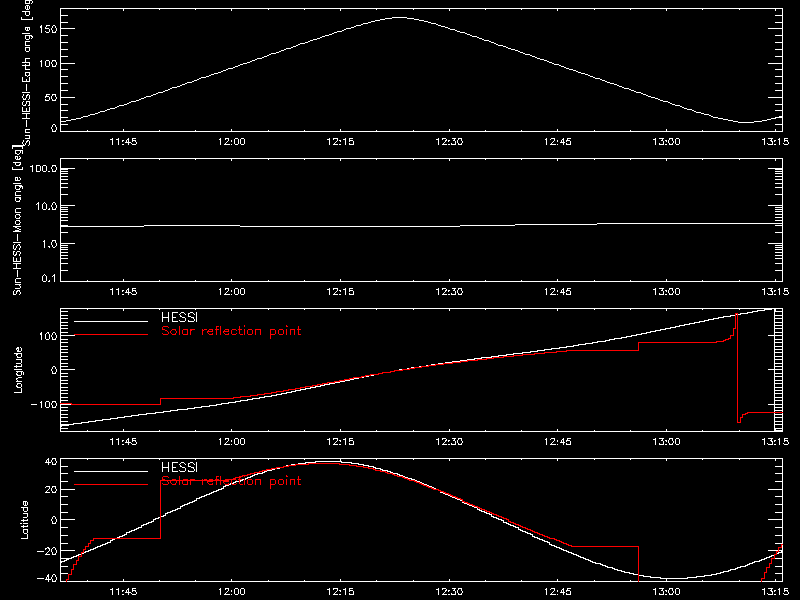Click 12:45 time label under Moon angle plot
Viewport: 800px width, 600px height.
click(558, 292)
